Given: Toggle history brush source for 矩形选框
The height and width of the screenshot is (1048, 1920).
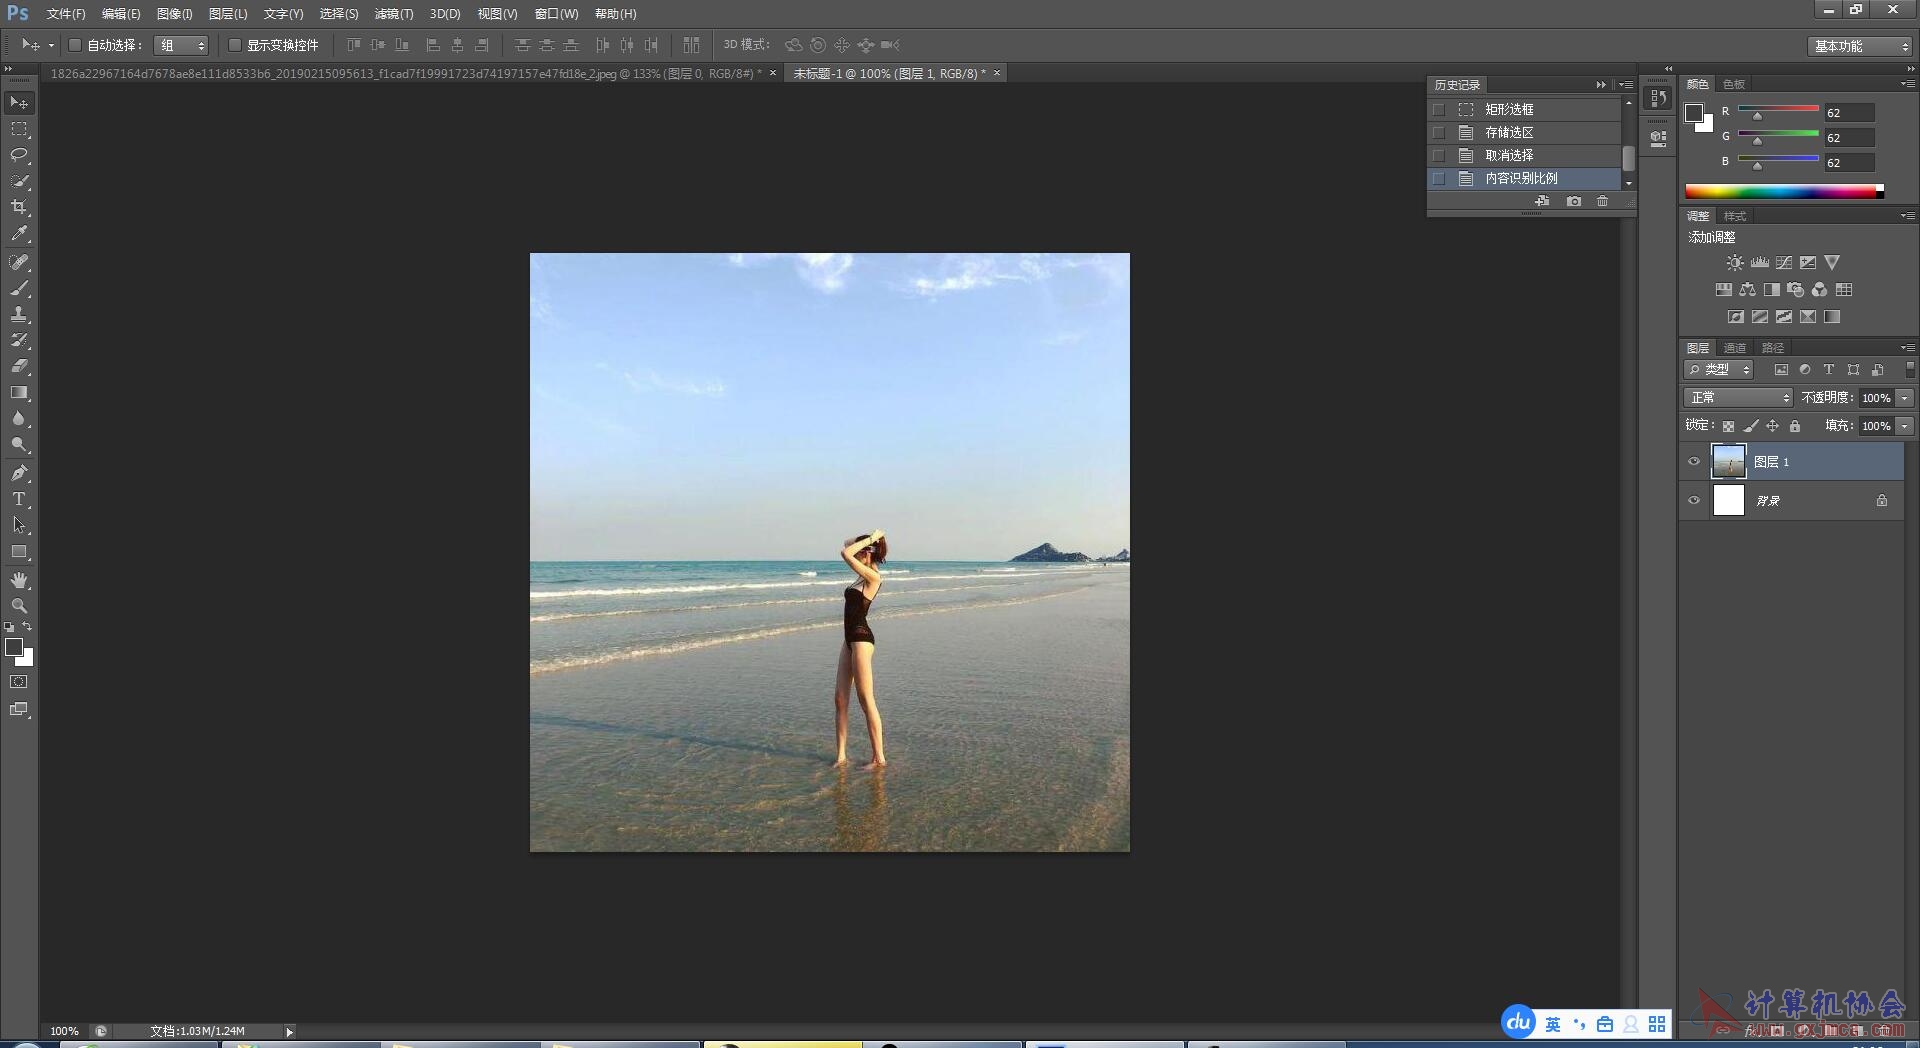Looking at the screenshot, I should pyautogui.click(x=1439, y=109).
